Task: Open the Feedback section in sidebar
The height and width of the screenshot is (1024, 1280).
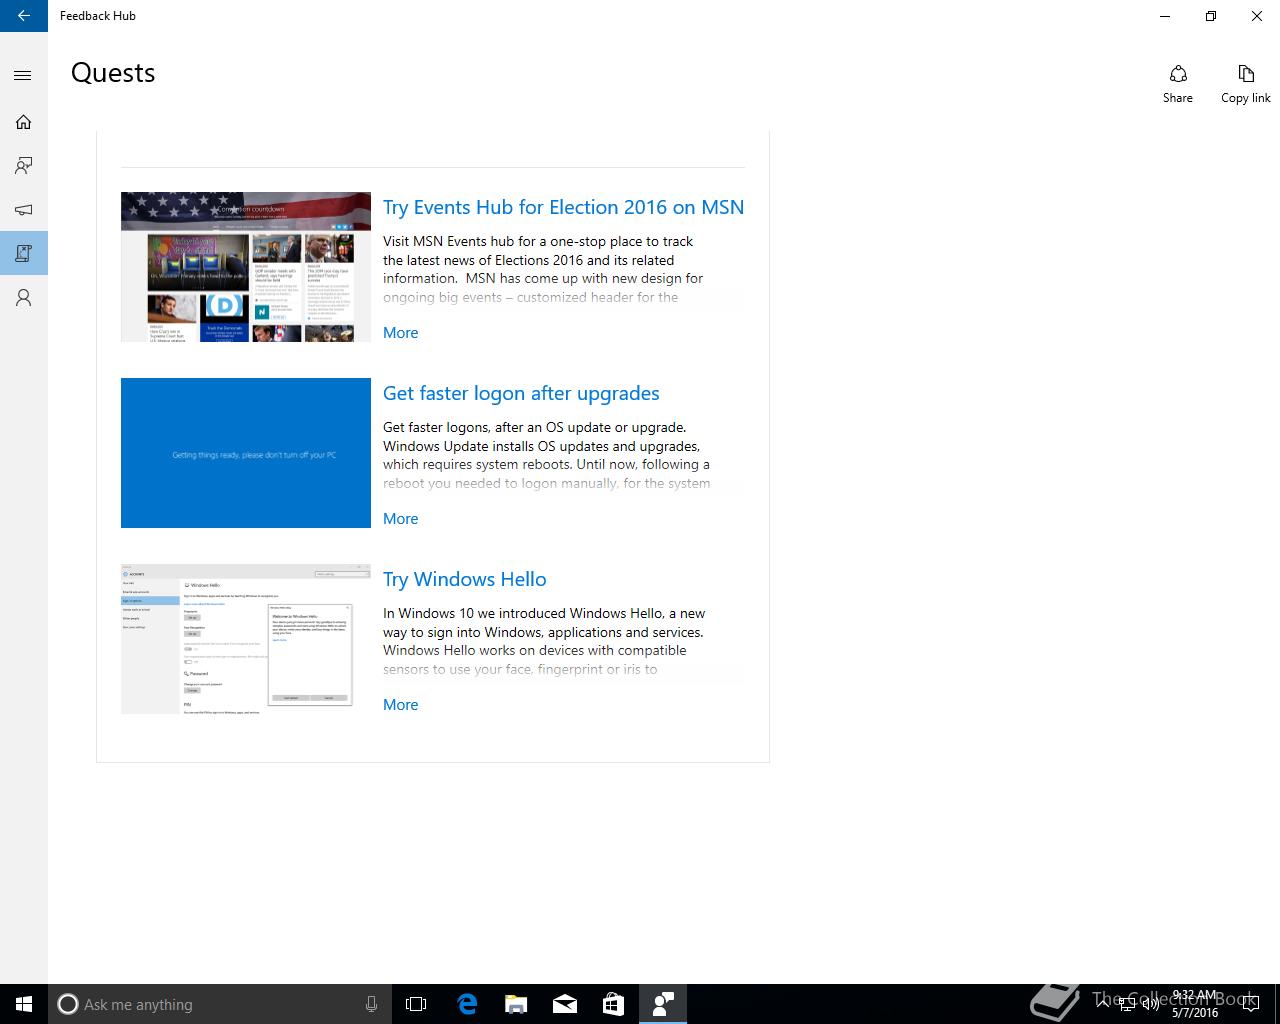Action: (x=23, y=166)
